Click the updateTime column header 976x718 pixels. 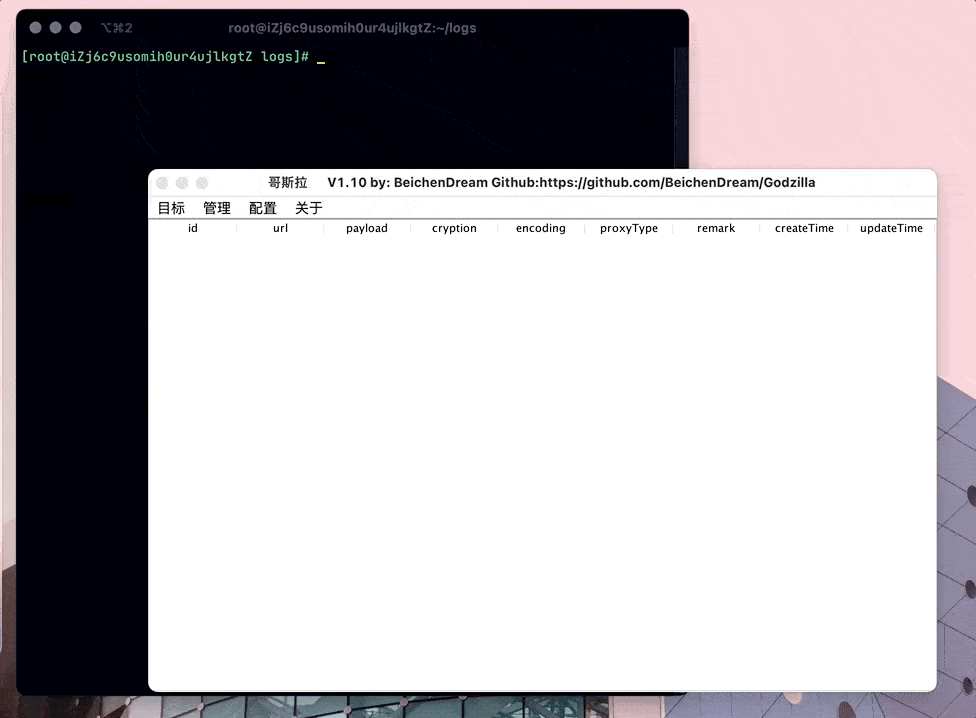pos(891,228)
